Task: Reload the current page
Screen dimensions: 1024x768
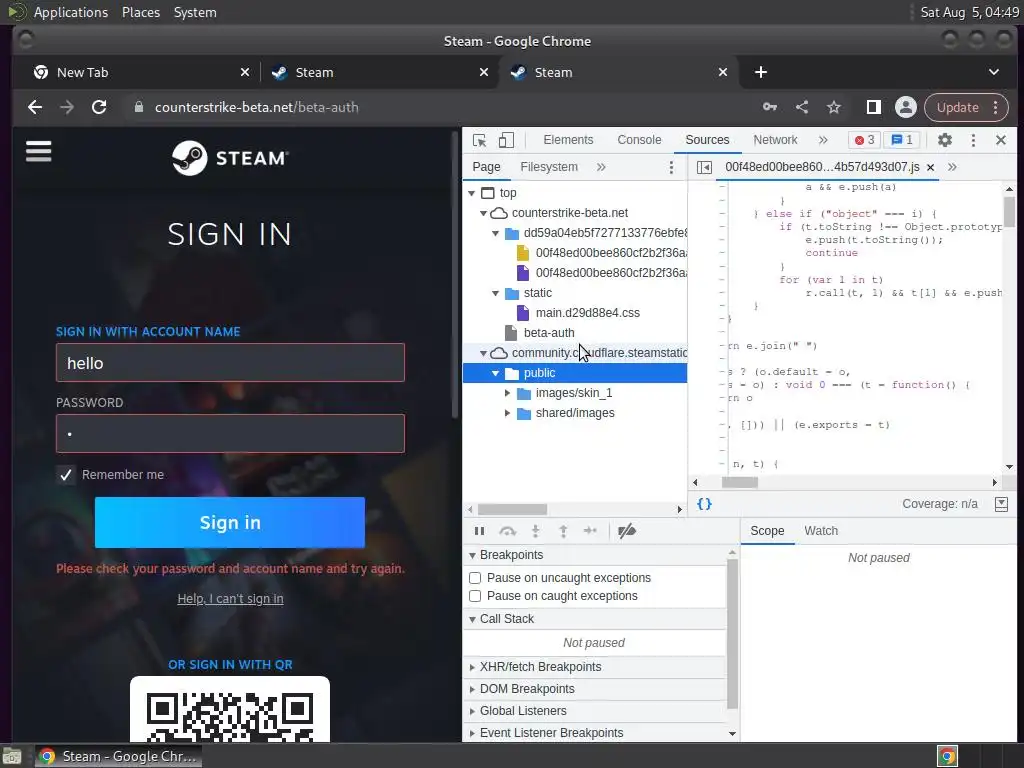Action: click(99, 107)
